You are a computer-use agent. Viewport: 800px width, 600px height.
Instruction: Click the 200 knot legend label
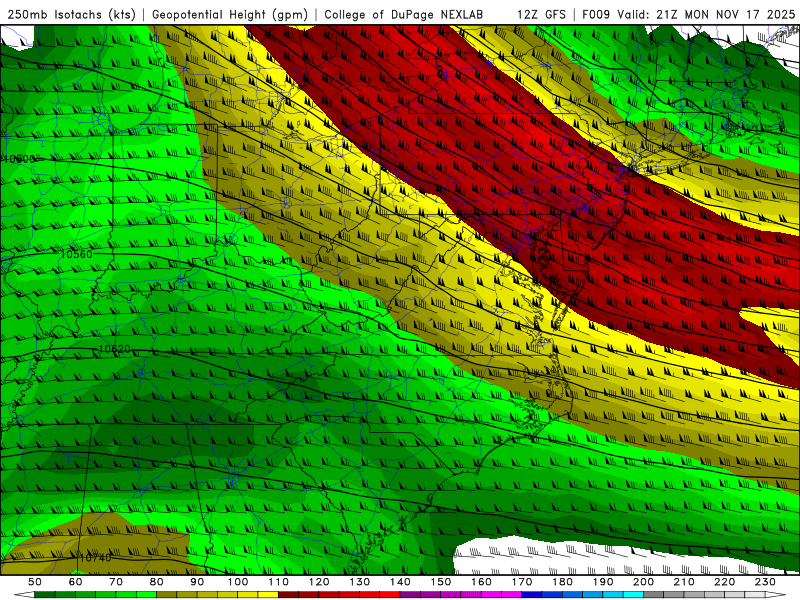[x=643, y=582]
